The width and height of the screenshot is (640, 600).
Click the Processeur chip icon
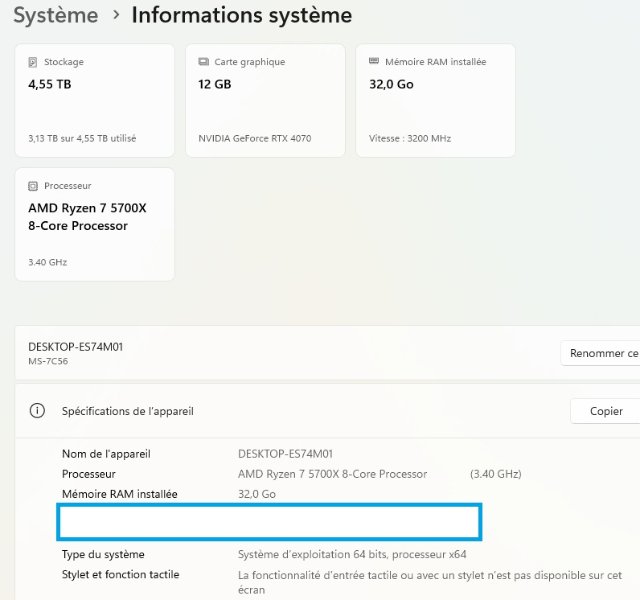tap(33, 186)
